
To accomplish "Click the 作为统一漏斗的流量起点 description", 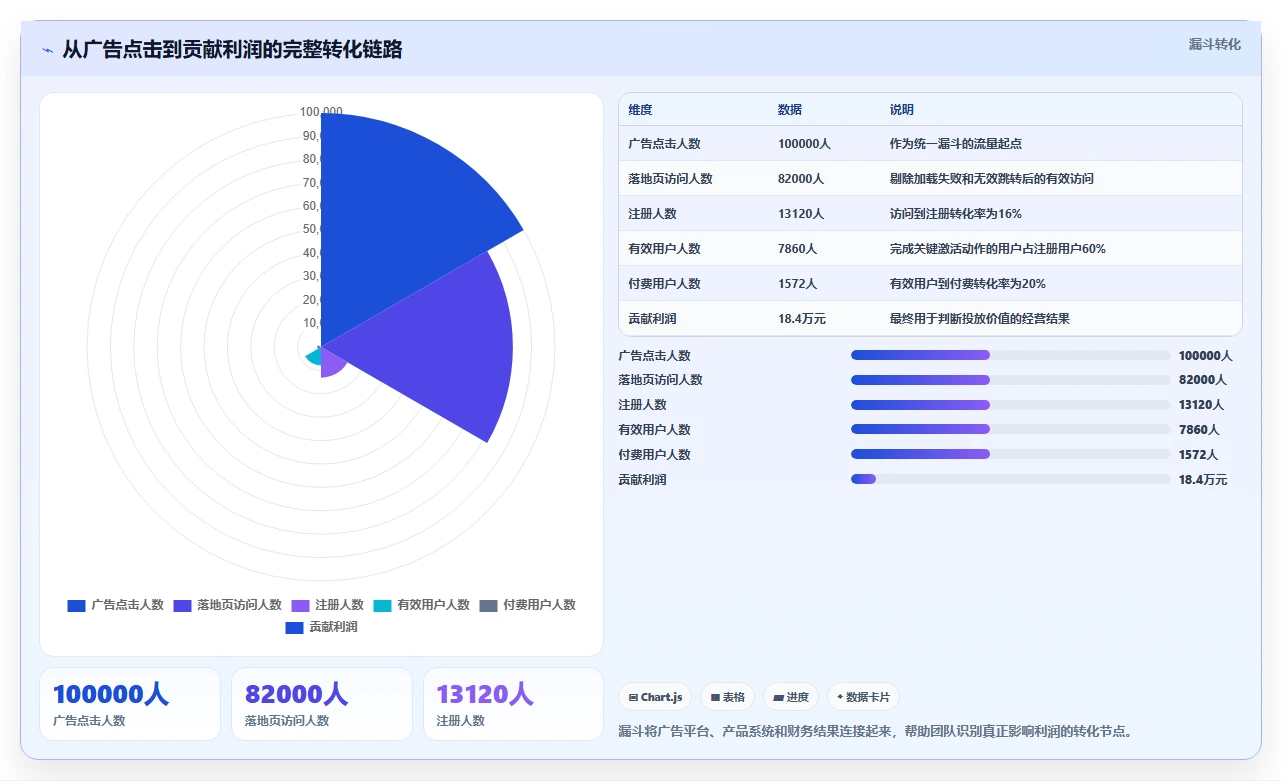I will click(x=956, y=144).
